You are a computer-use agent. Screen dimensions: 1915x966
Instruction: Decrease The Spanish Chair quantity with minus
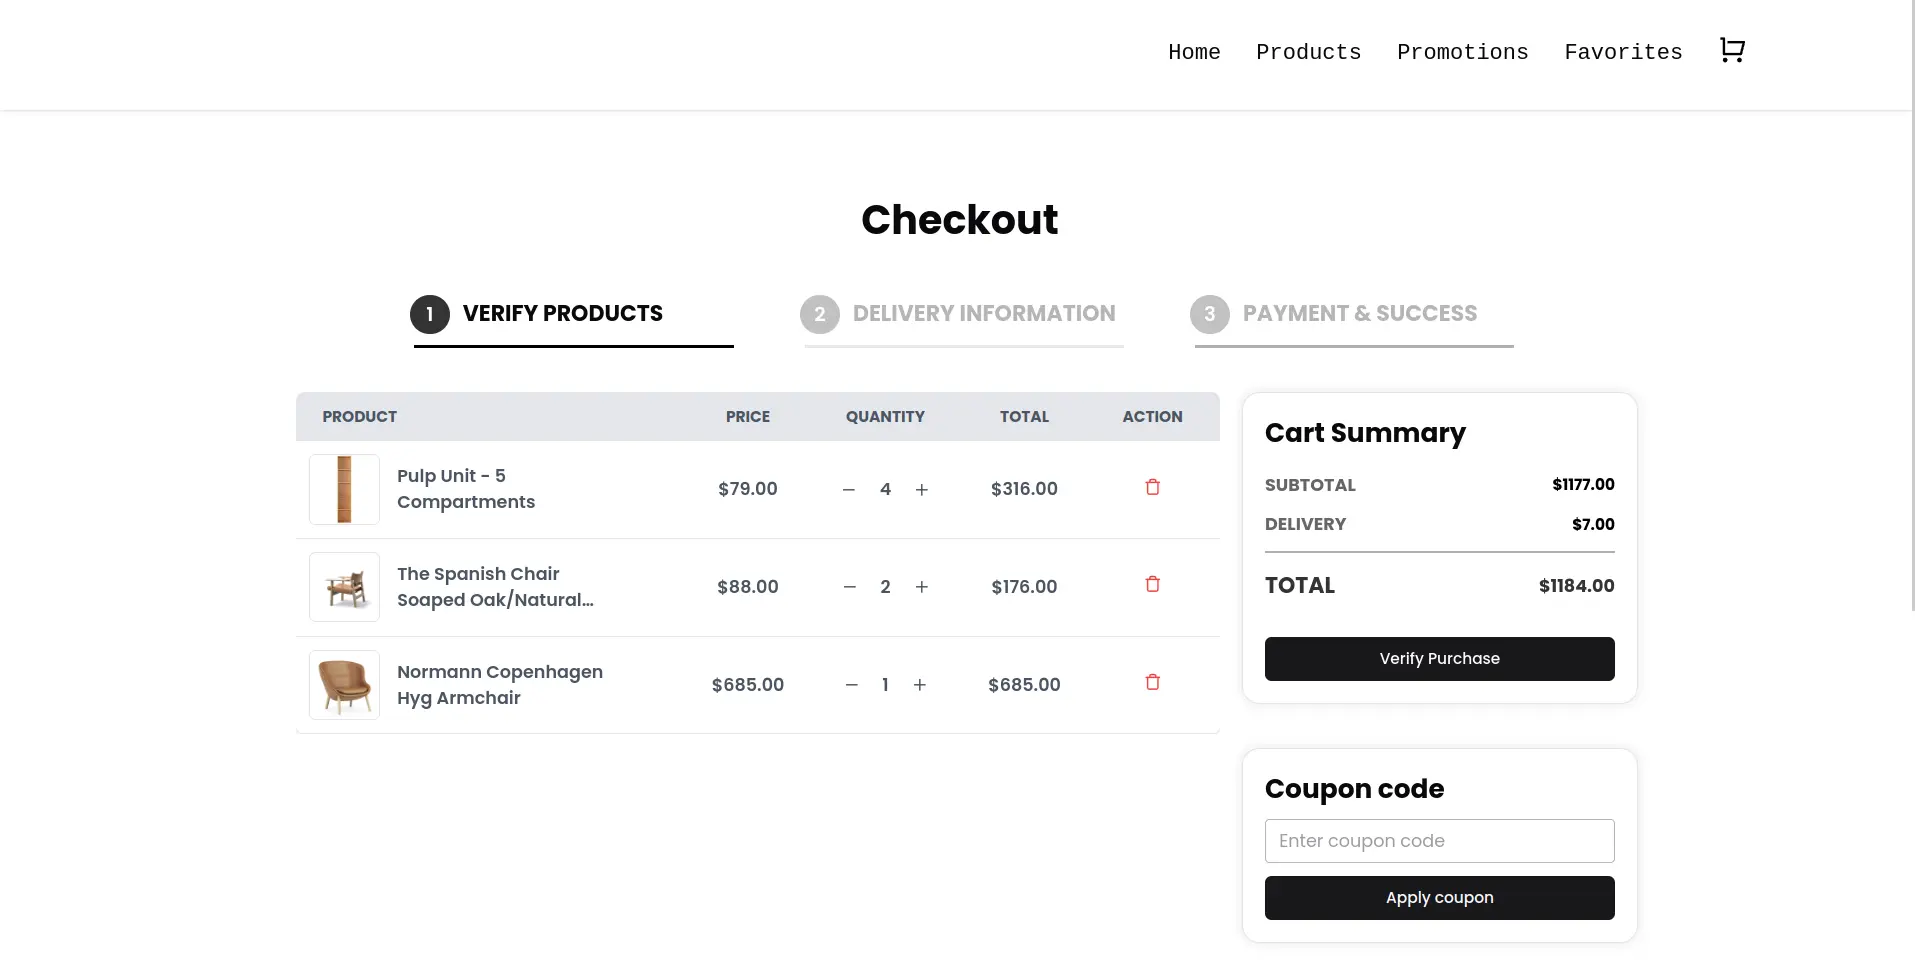(849, 587)
